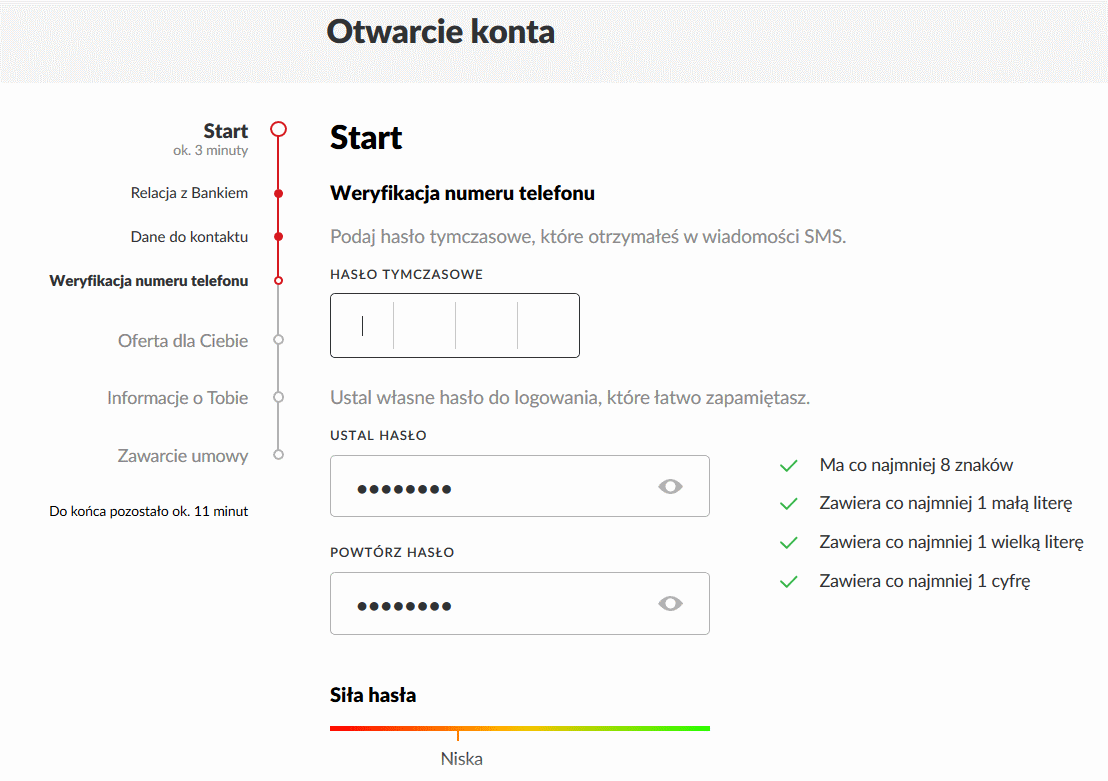Image resolution: width=1108 pixels, height=781 pixels.
Task: Show password in Ustal hasło field
Action: point(670,487)
